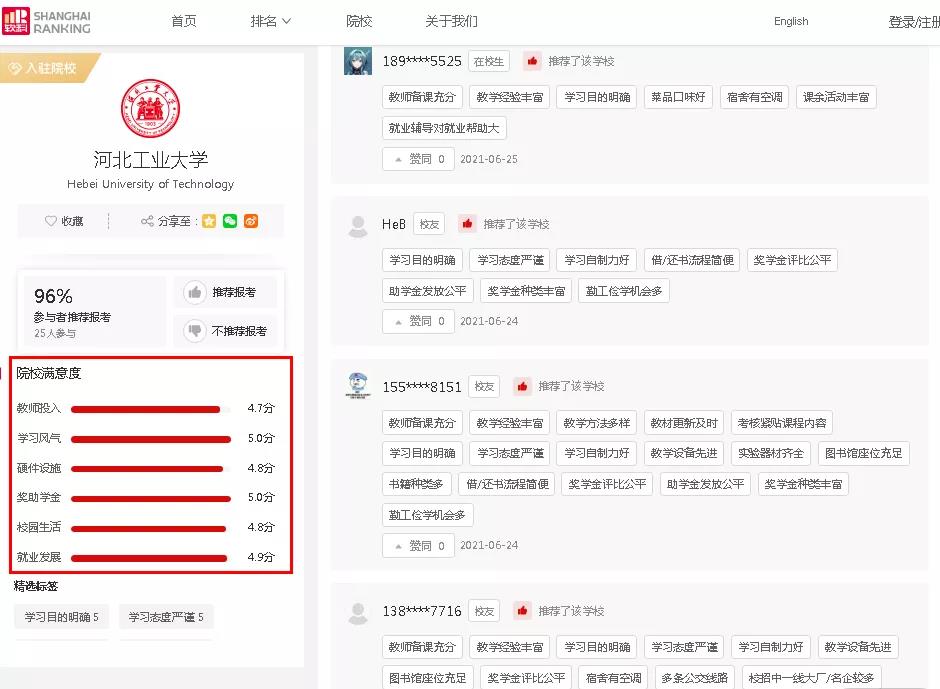Image resolution: width=940 pixels, height=689 pixels.
Task: Click the red thumbs-up icon beside HeB
Action: (x=467, y=224)
